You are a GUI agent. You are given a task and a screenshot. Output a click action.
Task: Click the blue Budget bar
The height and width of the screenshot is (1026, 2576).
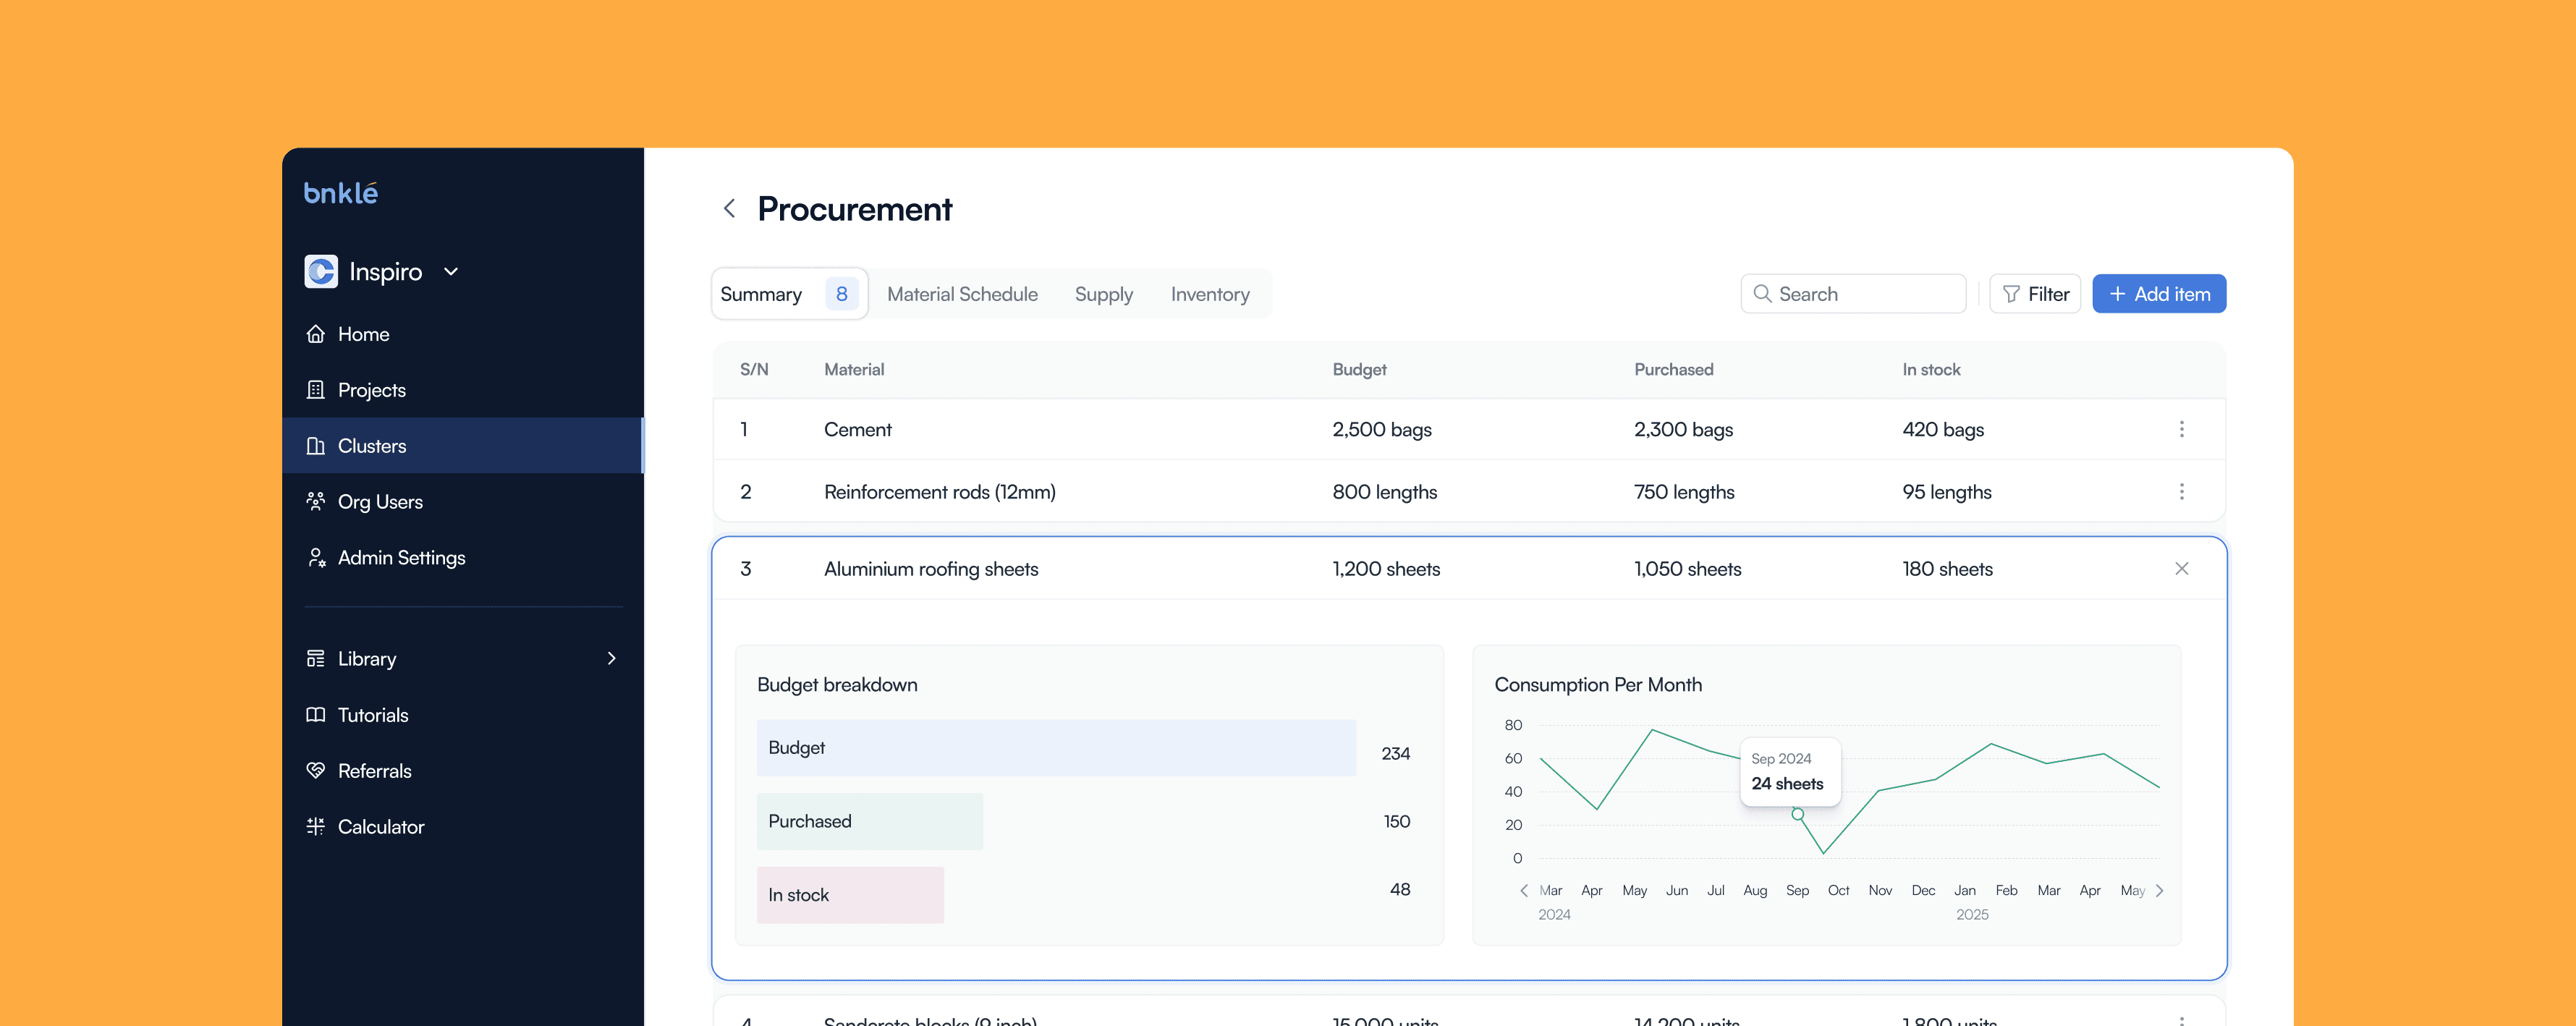click(1056, 747)
